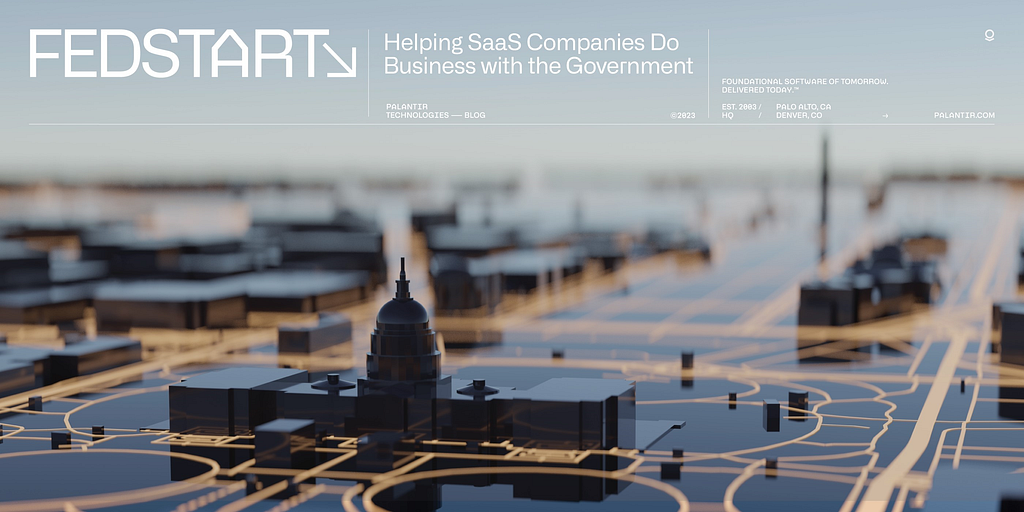Click the 'DENVER, CO' text

tap(799, 116)
